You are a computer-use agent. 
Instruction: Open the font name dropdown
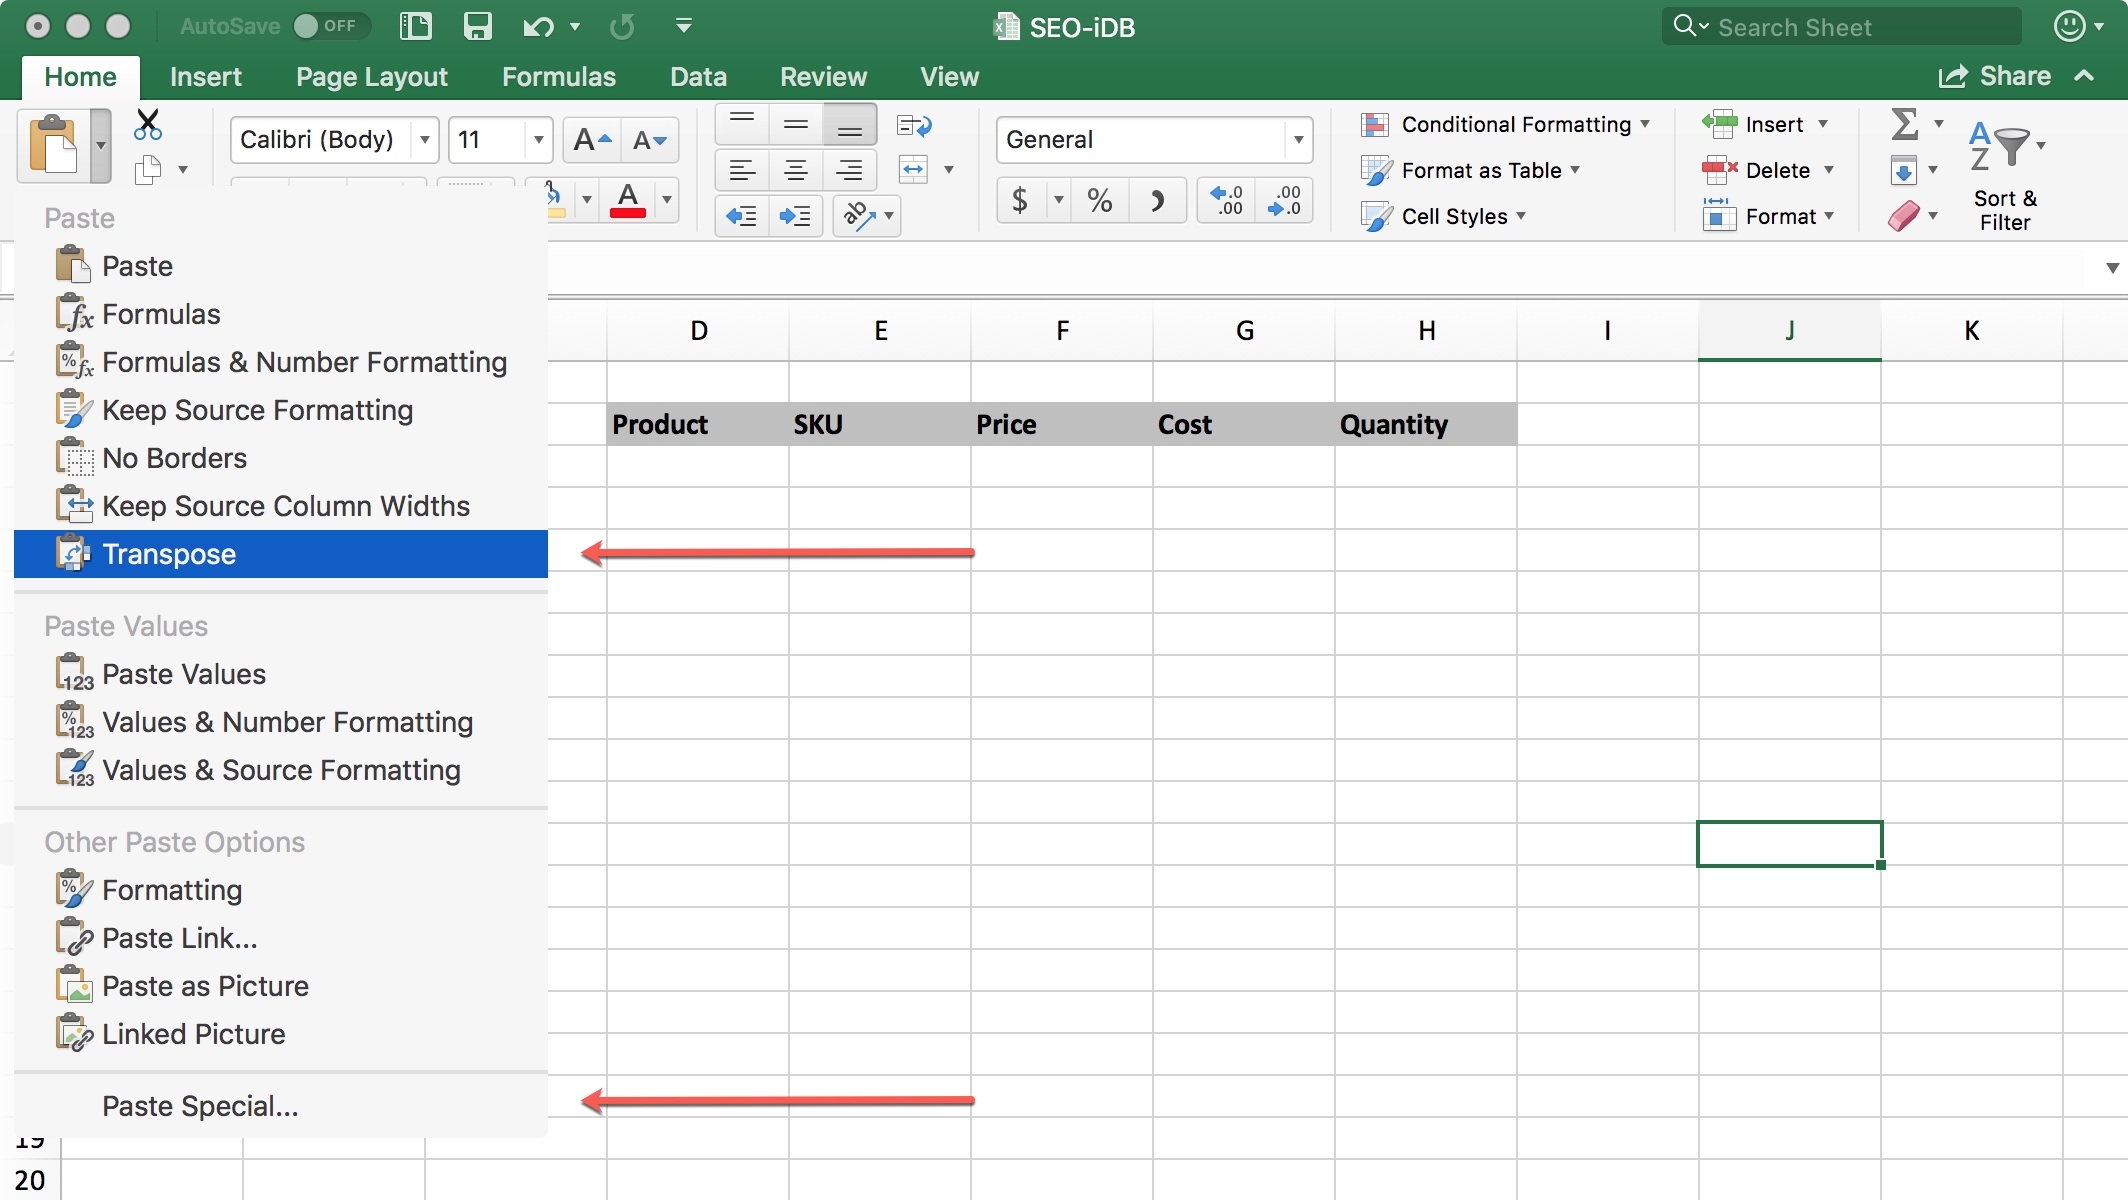425,140
